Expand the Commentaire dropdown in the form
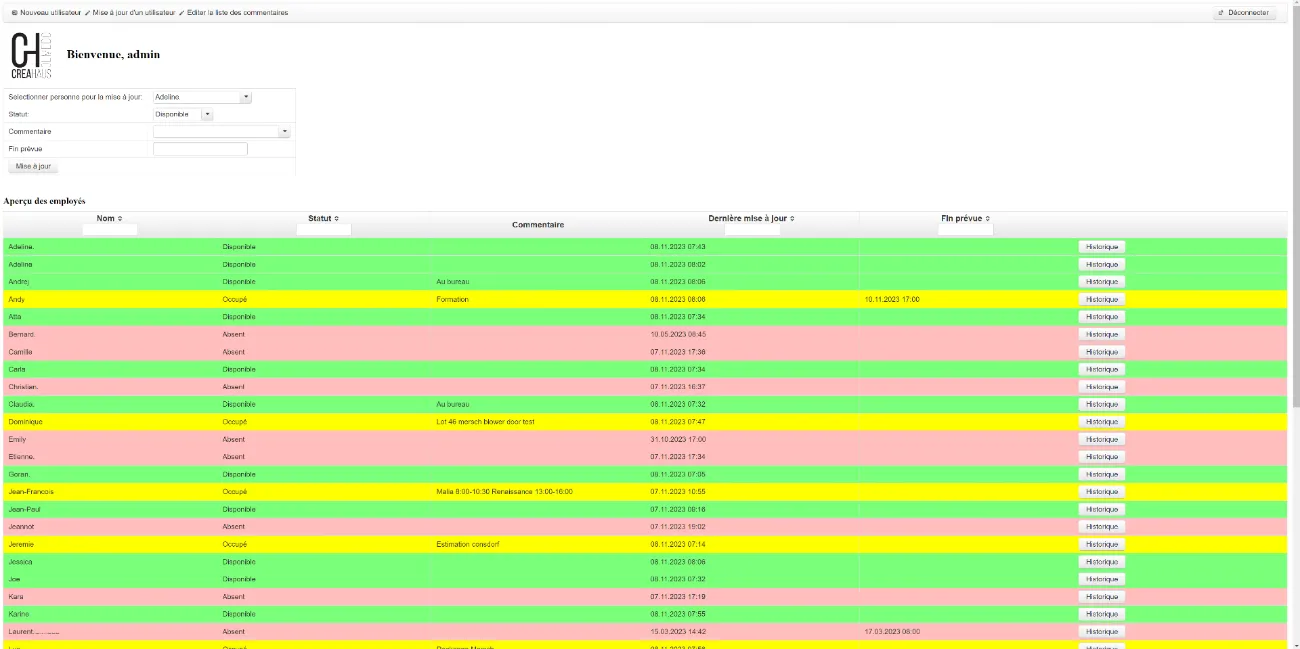The height and width of the screenshot is (649, 1300). [284, 131]
